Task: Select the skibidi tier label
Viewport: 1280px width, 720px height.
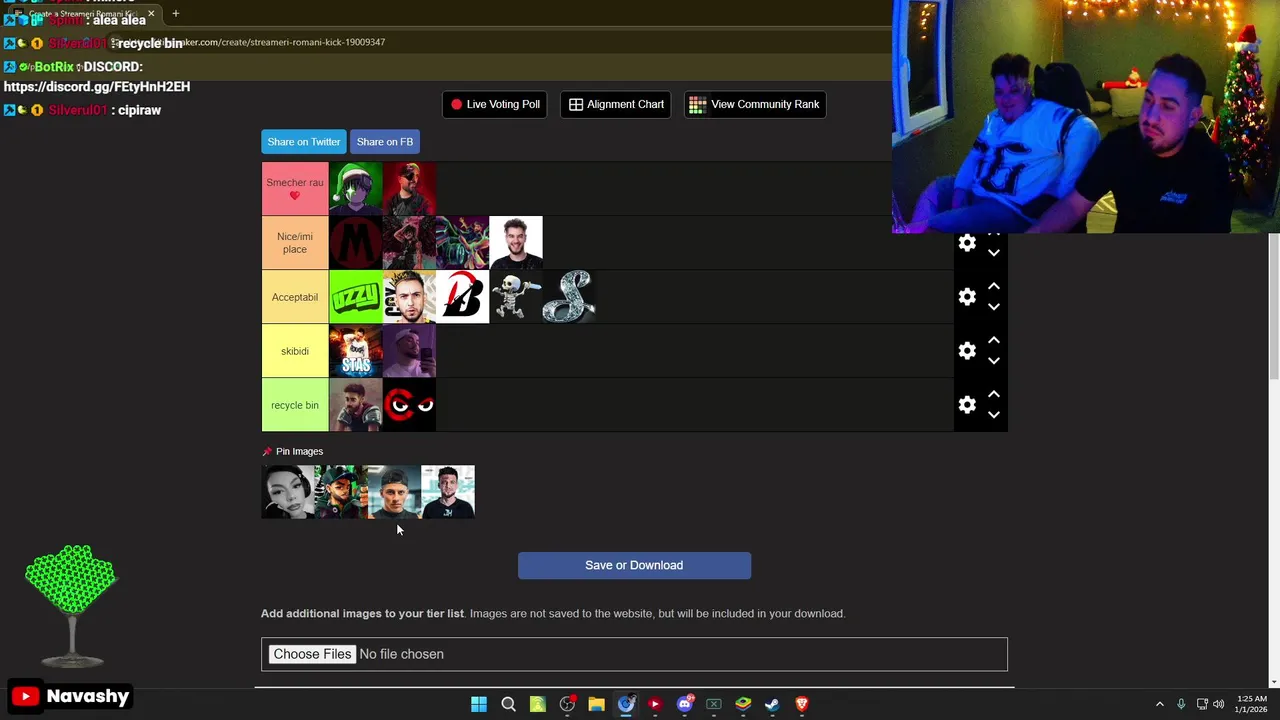Action: (295, 351)
